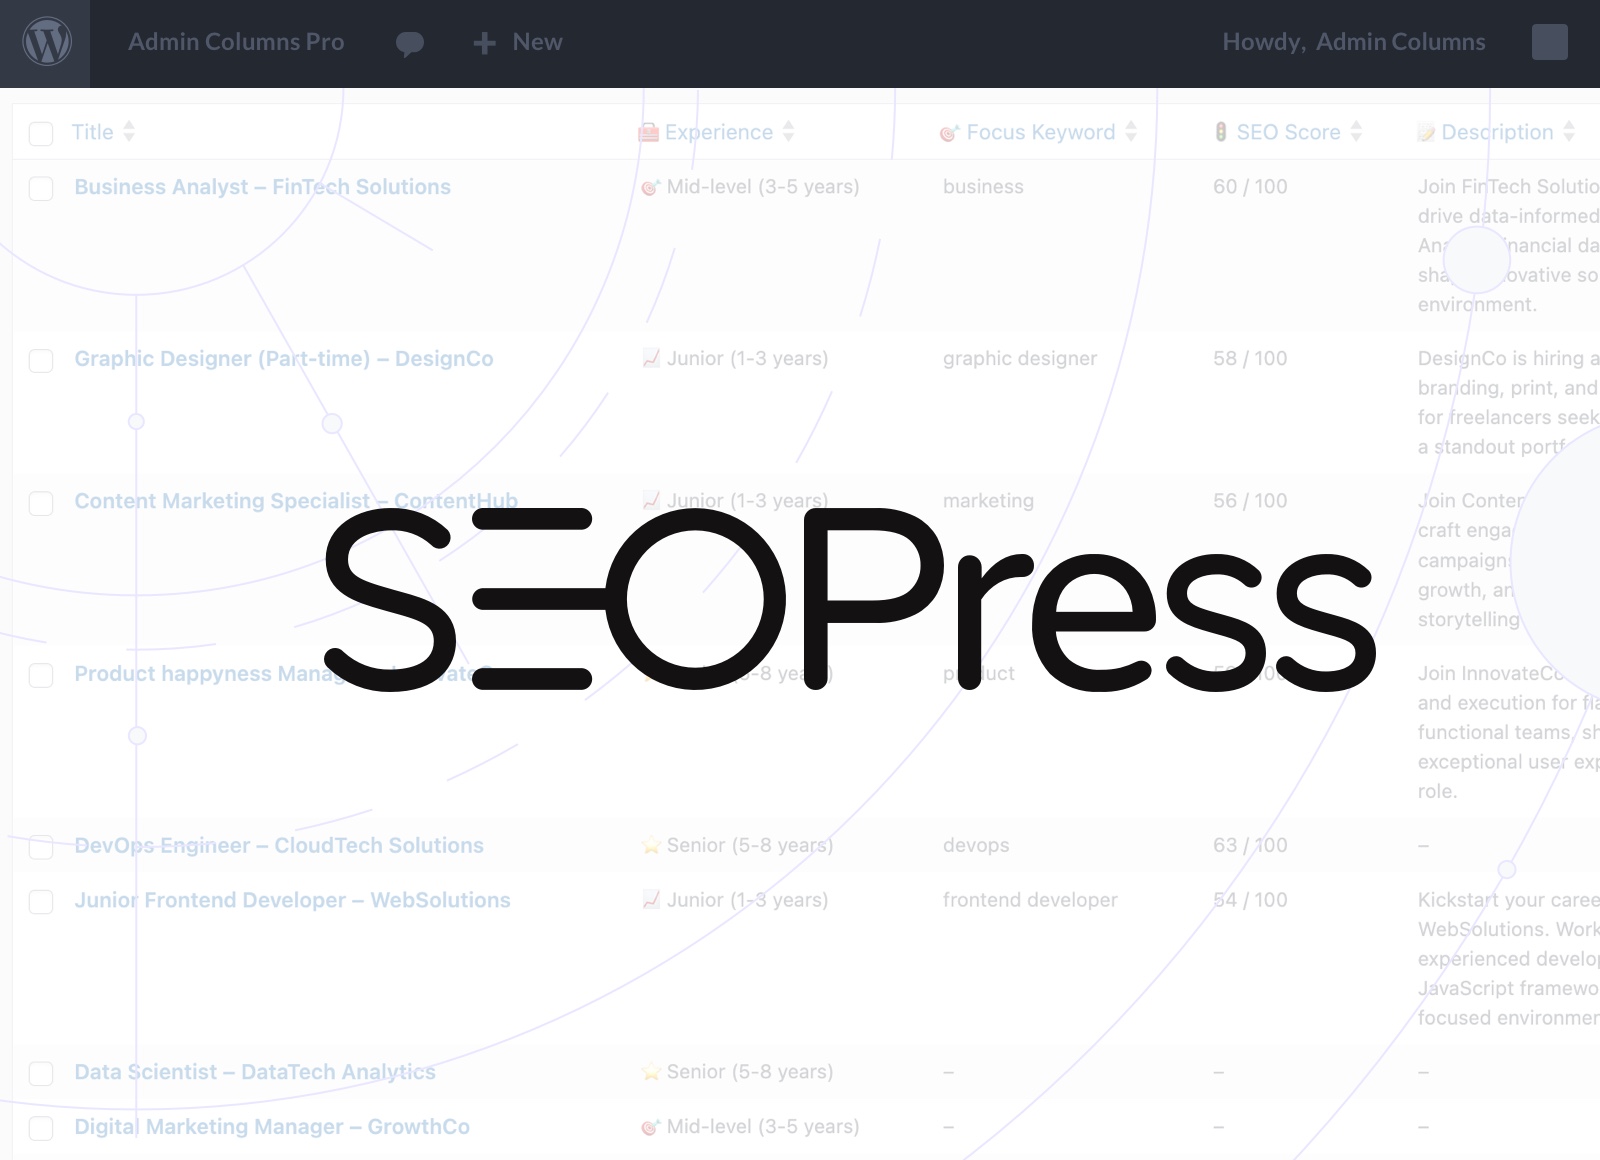Open the New menu item

point(537,42)
